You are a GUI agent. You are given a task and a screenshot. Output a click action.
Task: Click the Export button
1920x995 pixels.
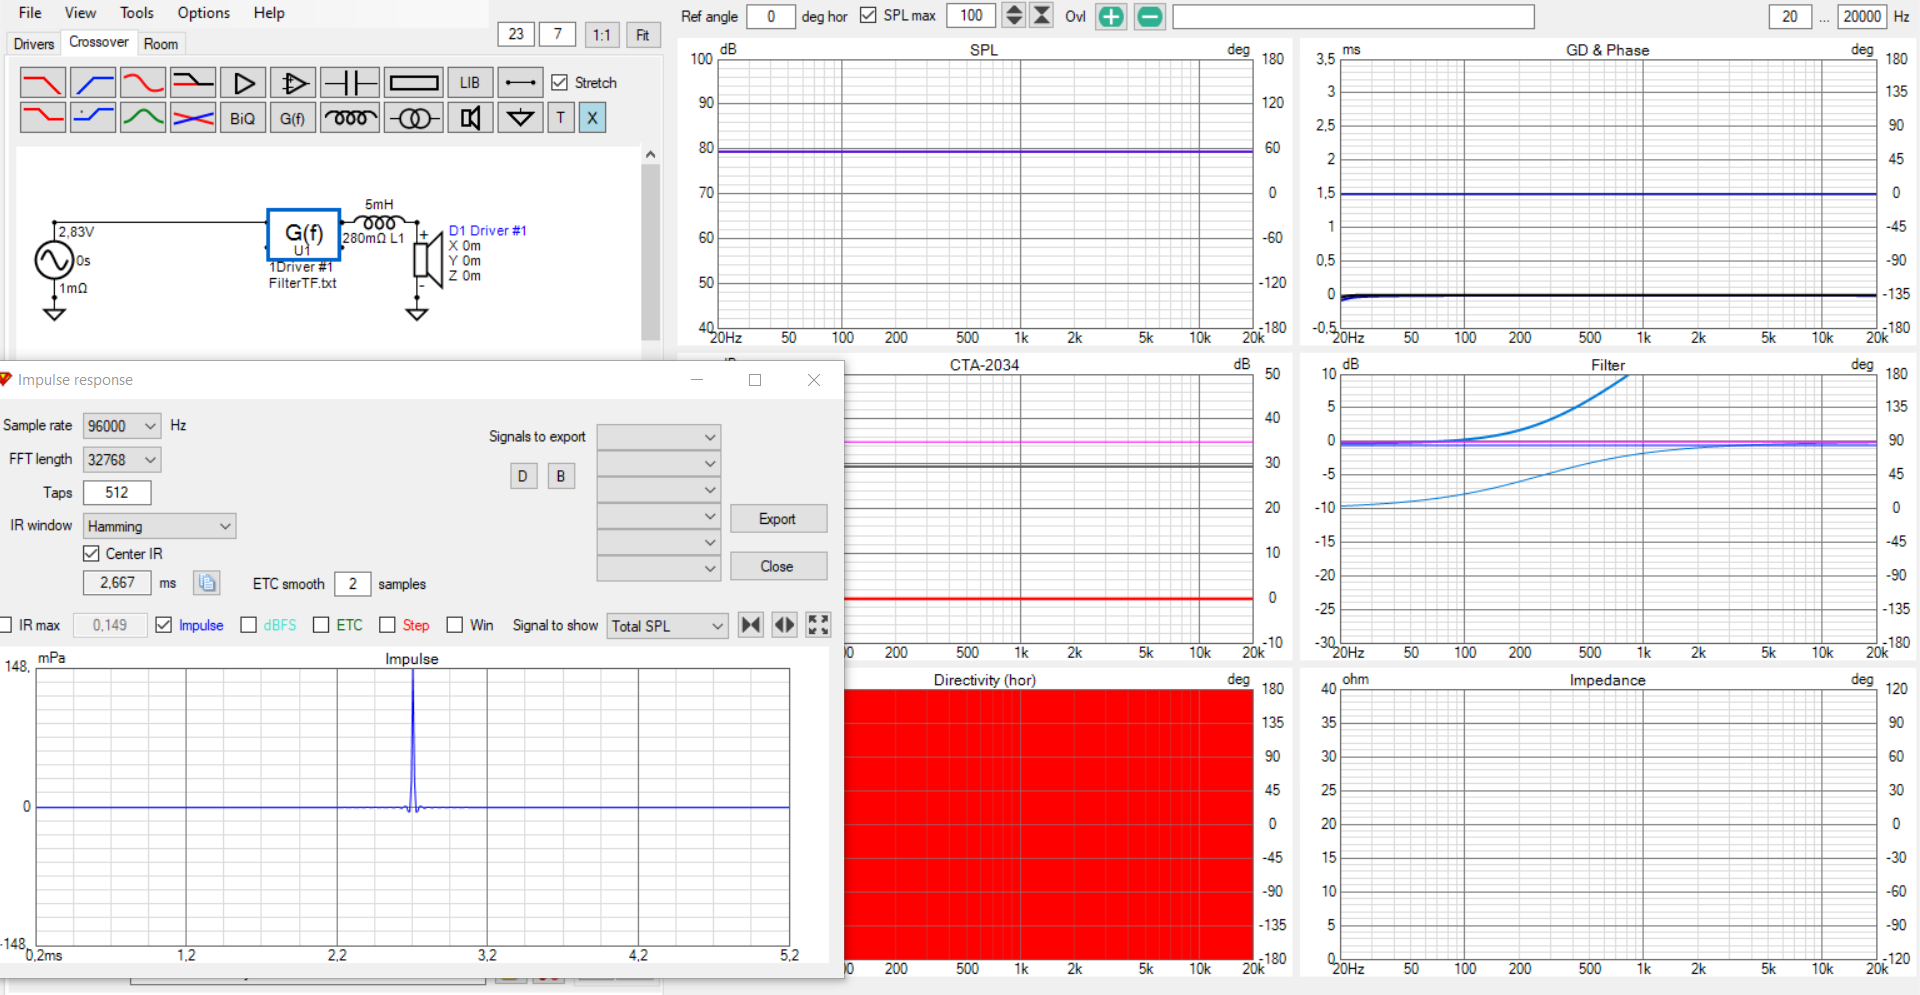(x=778, y=519)
